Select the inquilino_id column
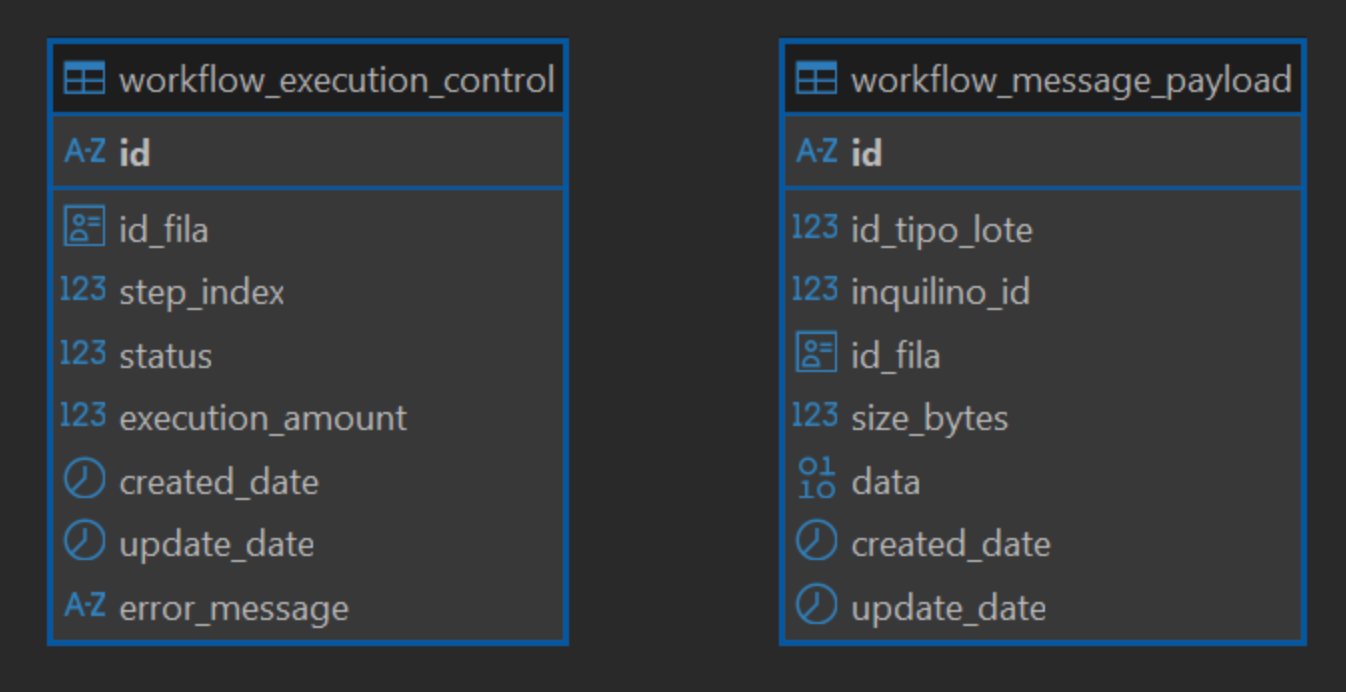This screenshot has height=692, width=1346. coord(940,292)
